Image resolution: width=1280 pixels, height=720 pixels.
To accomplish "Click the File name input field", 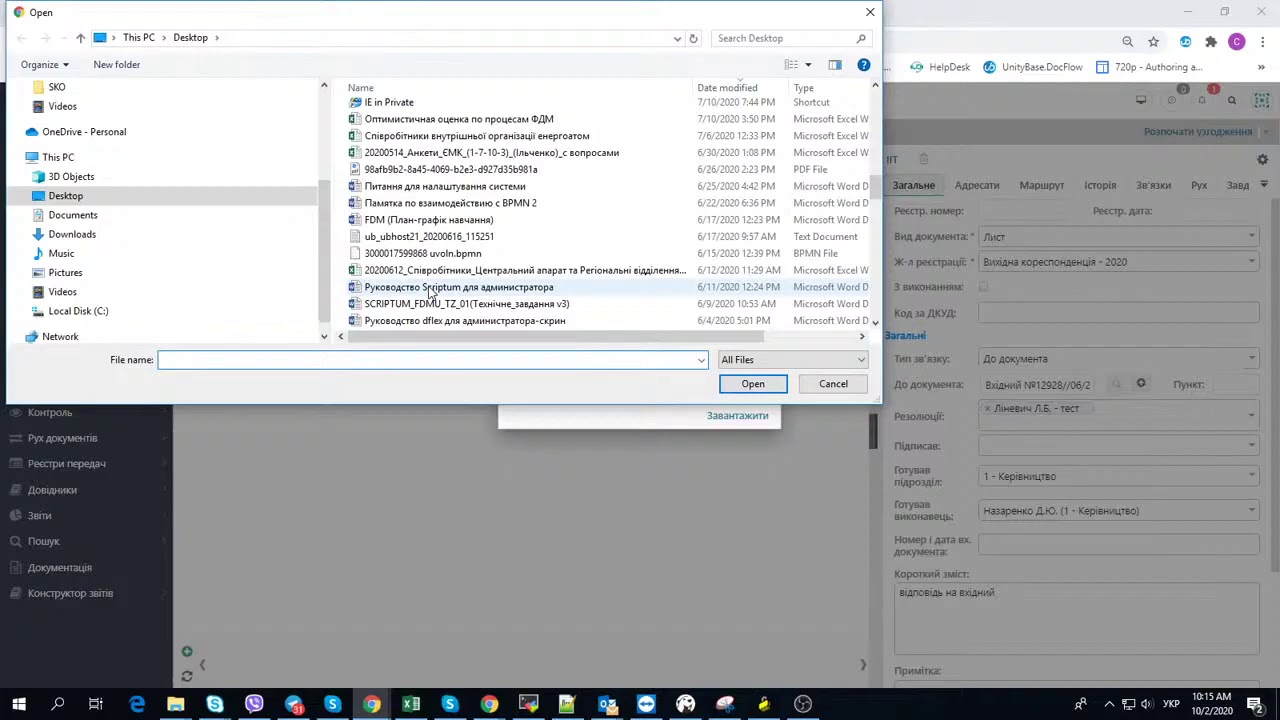I will pos(427,360).
